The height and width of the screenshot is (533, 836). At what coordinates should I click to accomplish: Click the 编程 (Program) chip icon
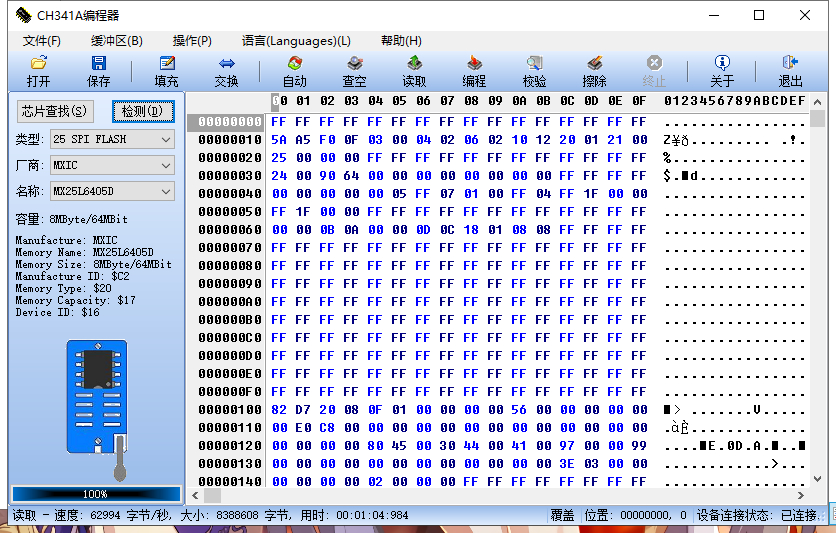click(x=474, y=63)
